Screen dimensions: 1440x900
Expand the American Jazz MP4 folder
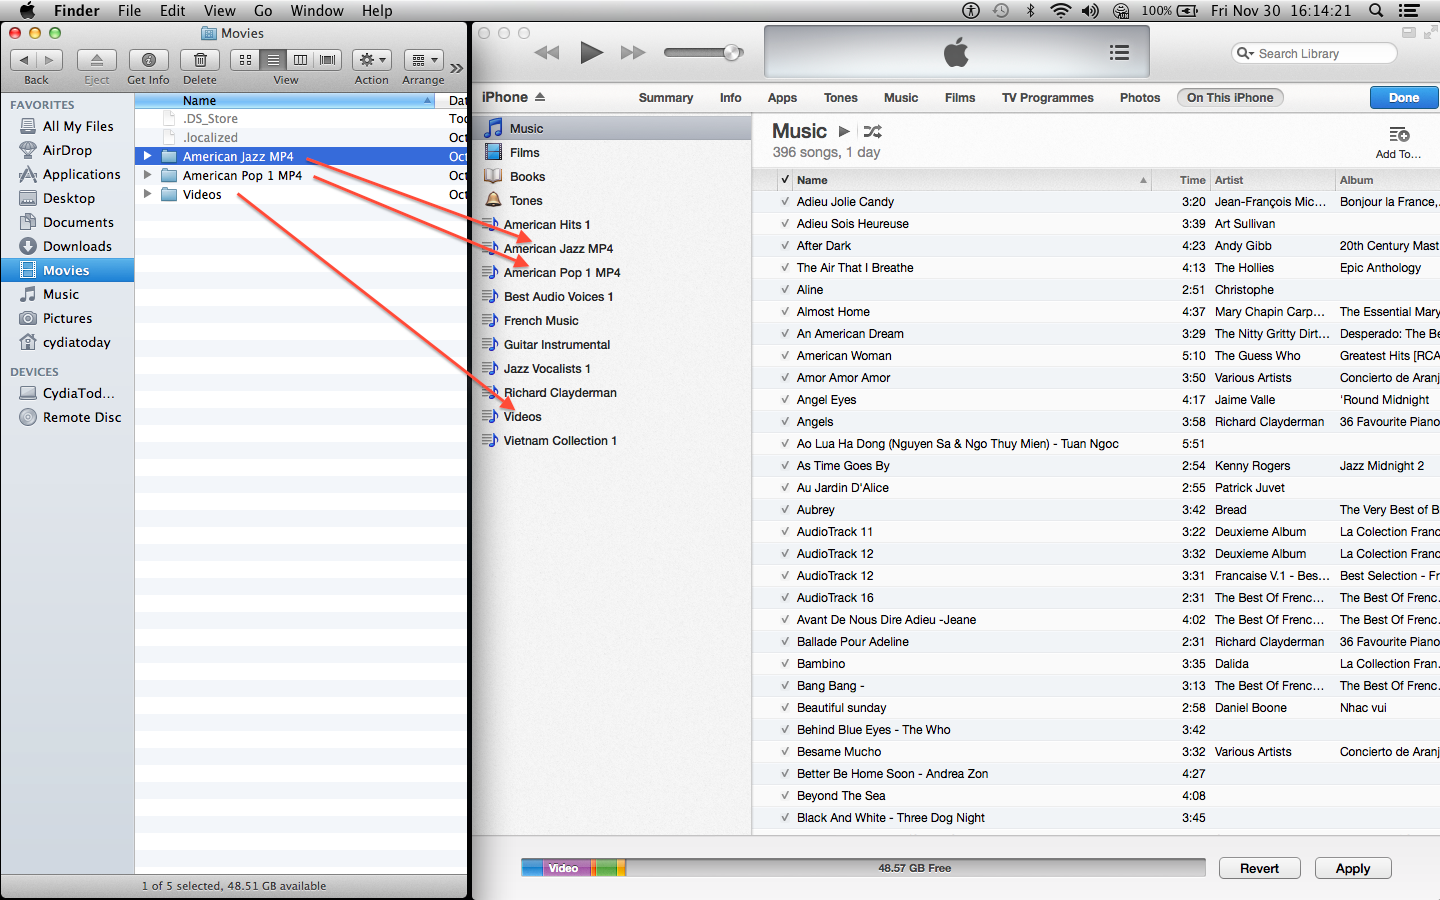(x=148, y=156)
